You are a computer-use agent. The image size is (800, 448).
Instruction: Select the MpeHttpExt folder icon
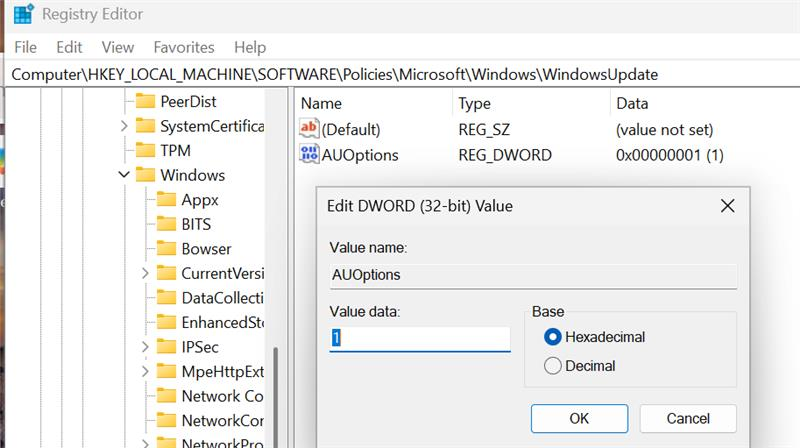click(166, 370)
